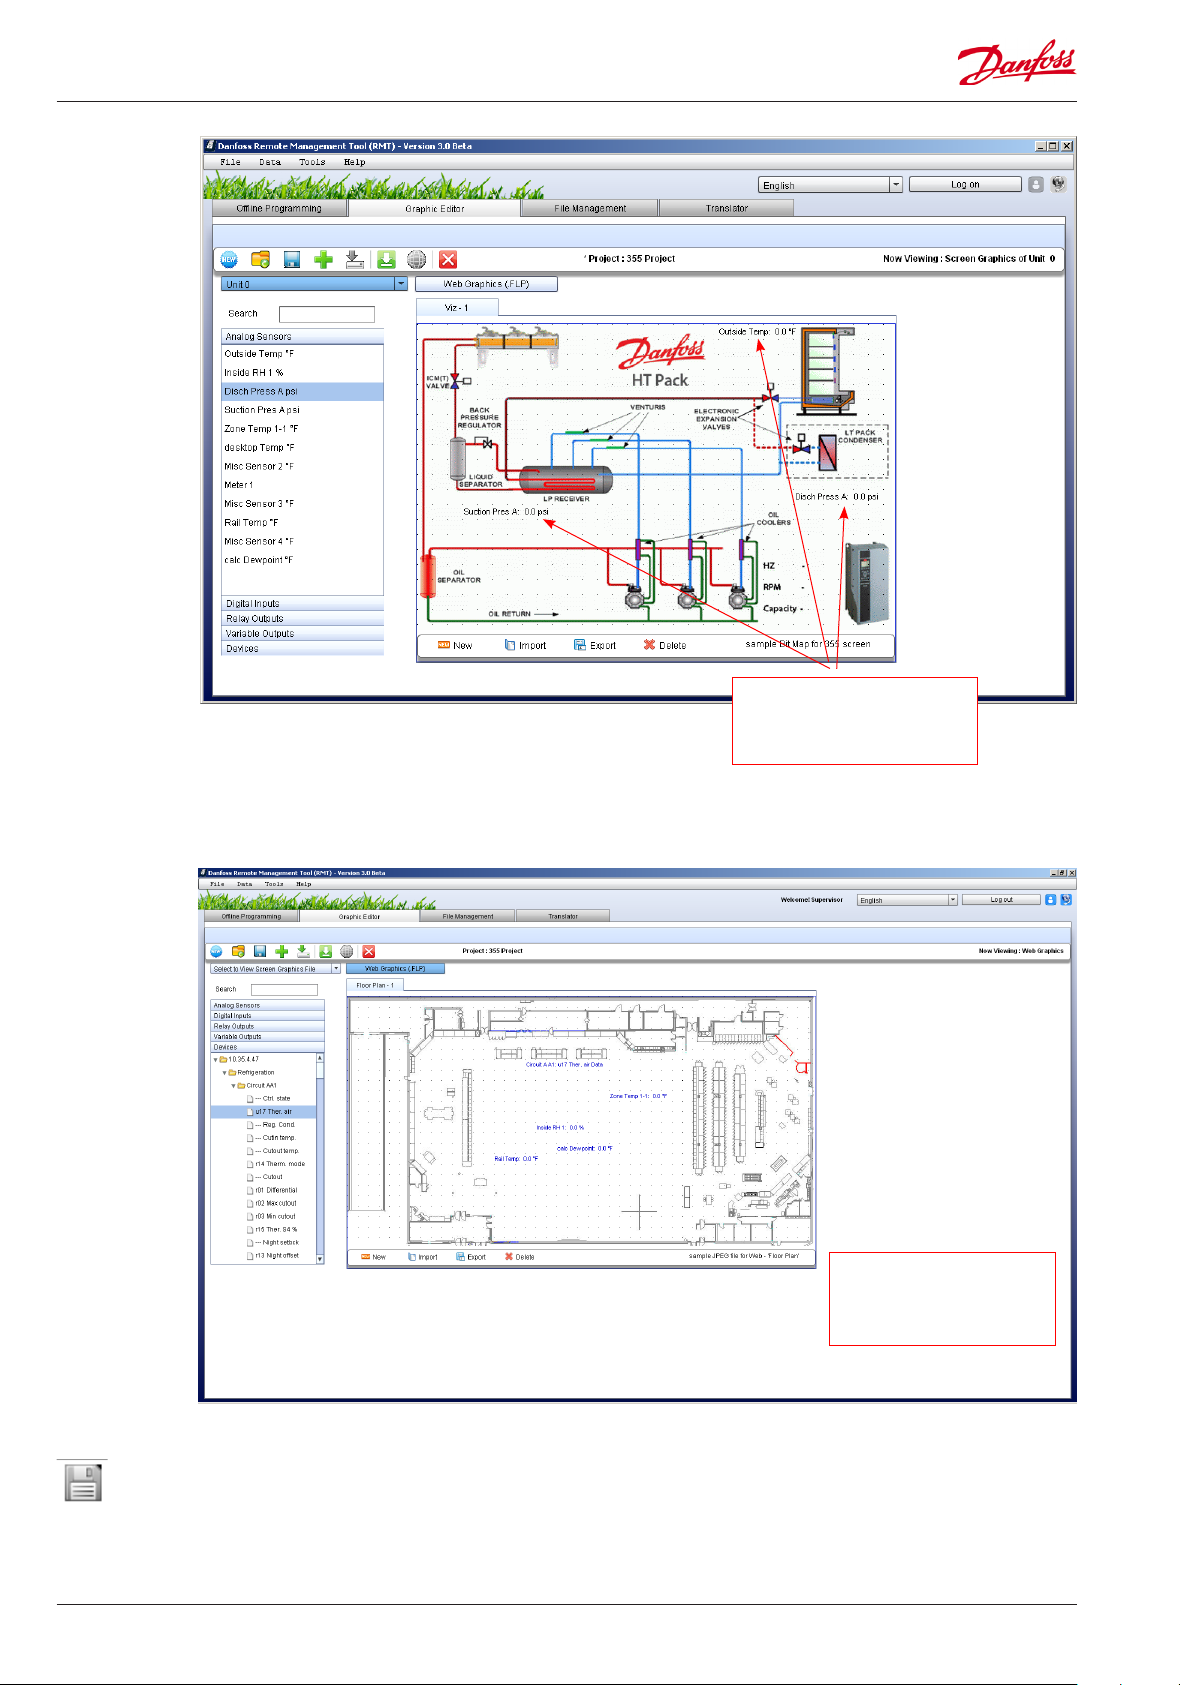
Task: Click Import below the HT Pack canvas
Action: click(x=525, y=646)
